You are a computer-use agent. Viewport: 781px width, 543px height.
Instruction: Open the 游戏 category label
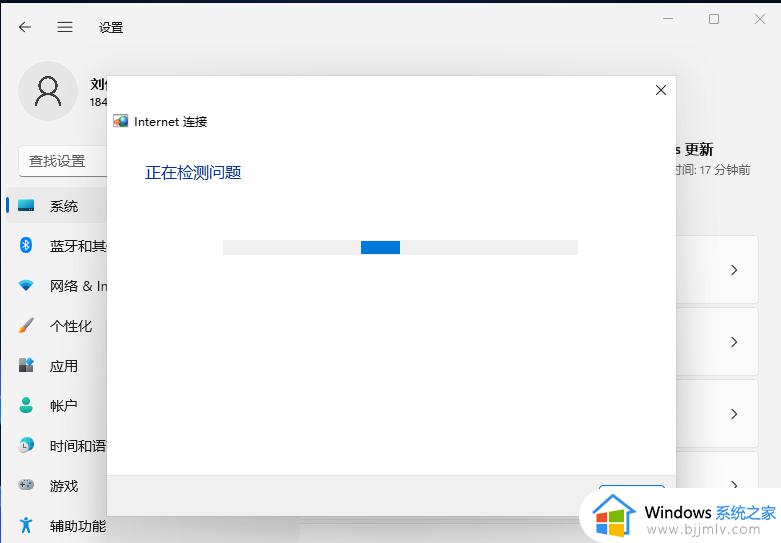[x=64, y=486]
